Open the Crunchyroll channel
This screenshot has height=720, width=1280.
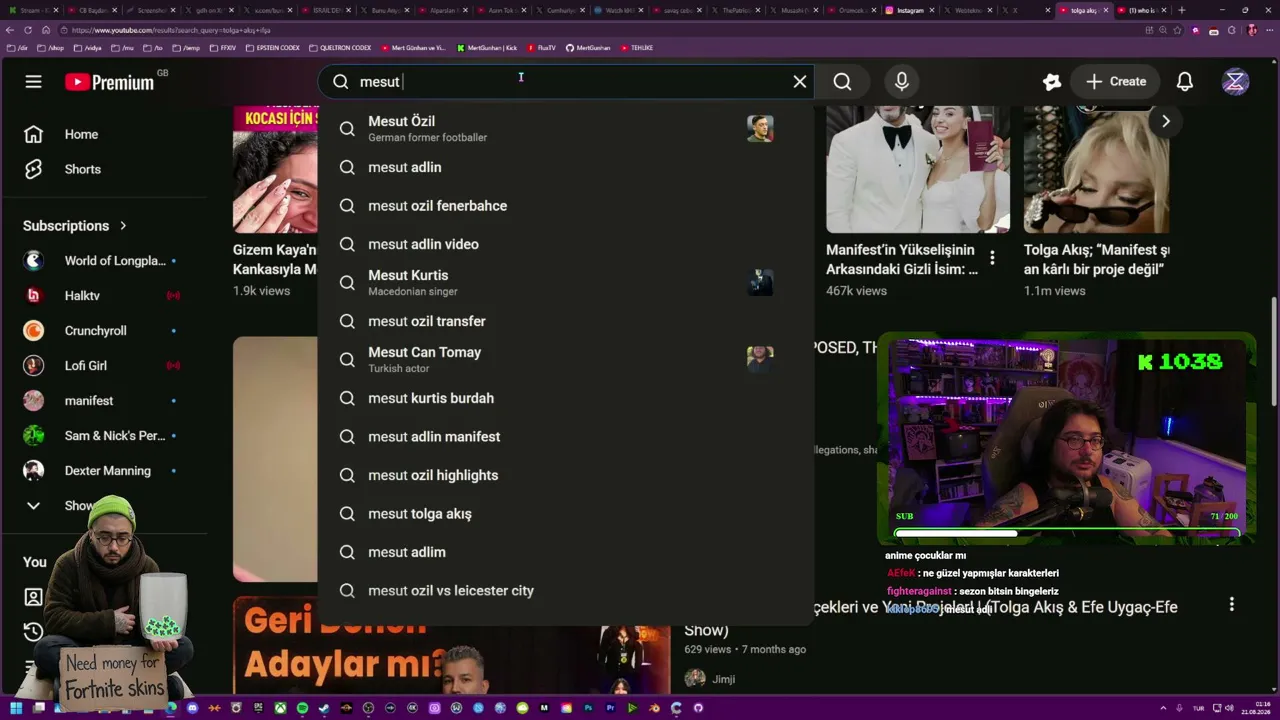(x=100, y=331)
